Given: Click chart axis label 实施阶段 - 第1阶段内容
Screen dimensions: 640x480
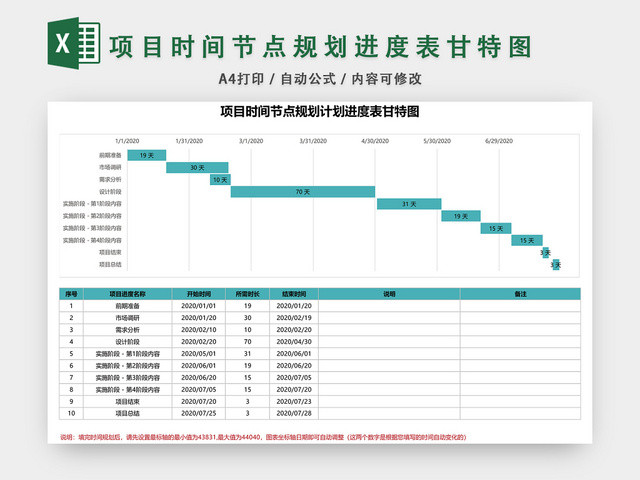Looking at the screenshot, I should point(92,204).
